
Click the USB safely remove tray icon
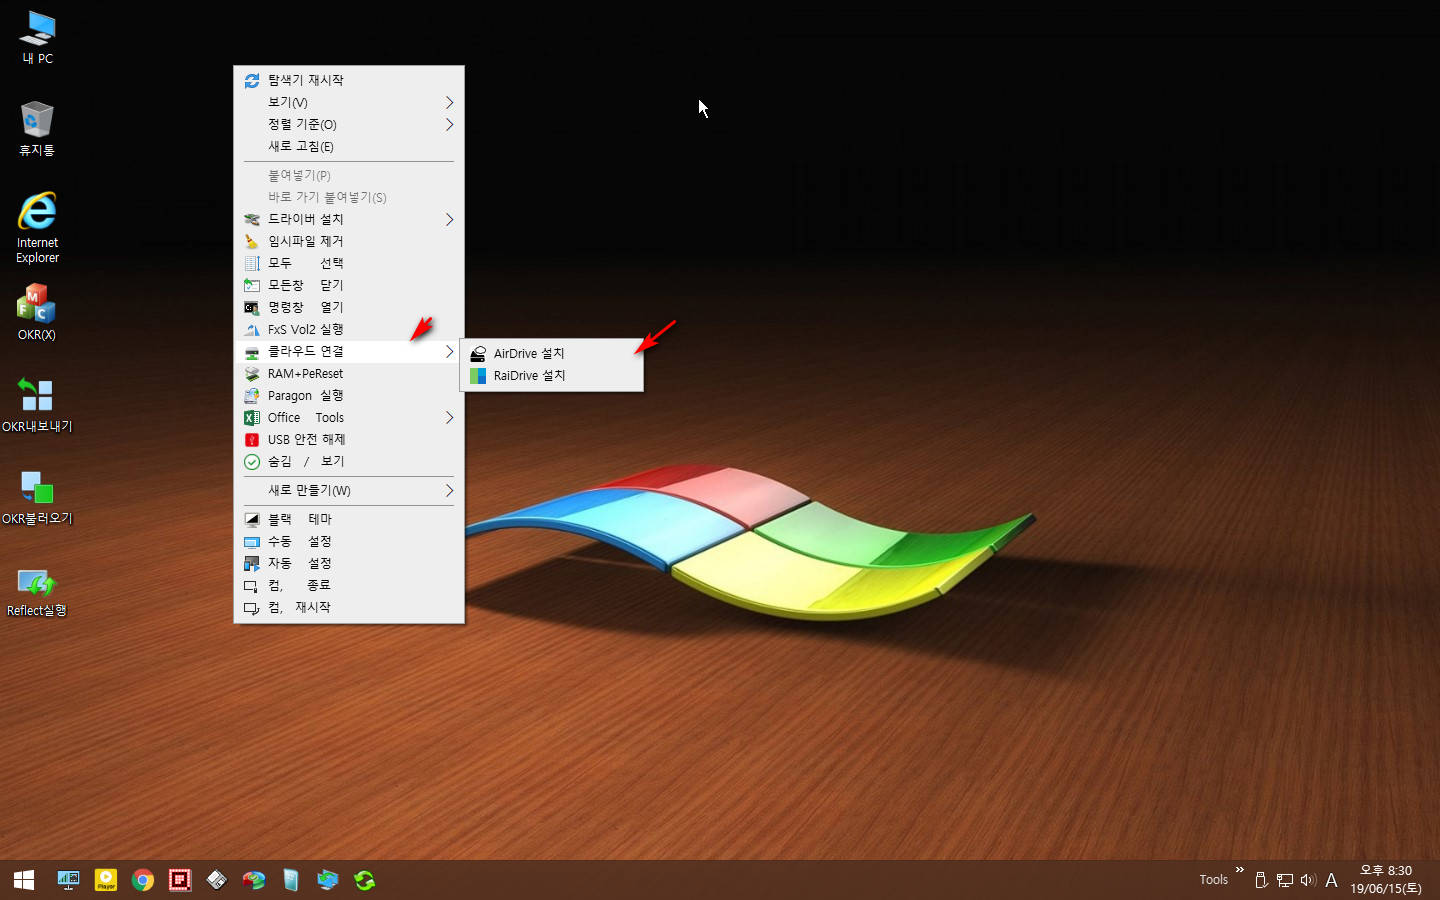(1262, 880)
